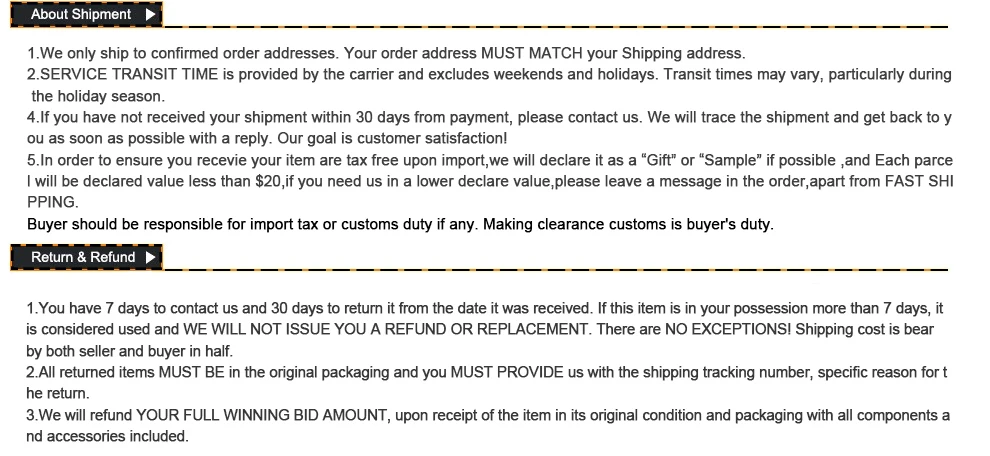Click the MUST PROVIDE text in return rule two
The height and width of the screenshot is (456, 990).
(506, 372)
